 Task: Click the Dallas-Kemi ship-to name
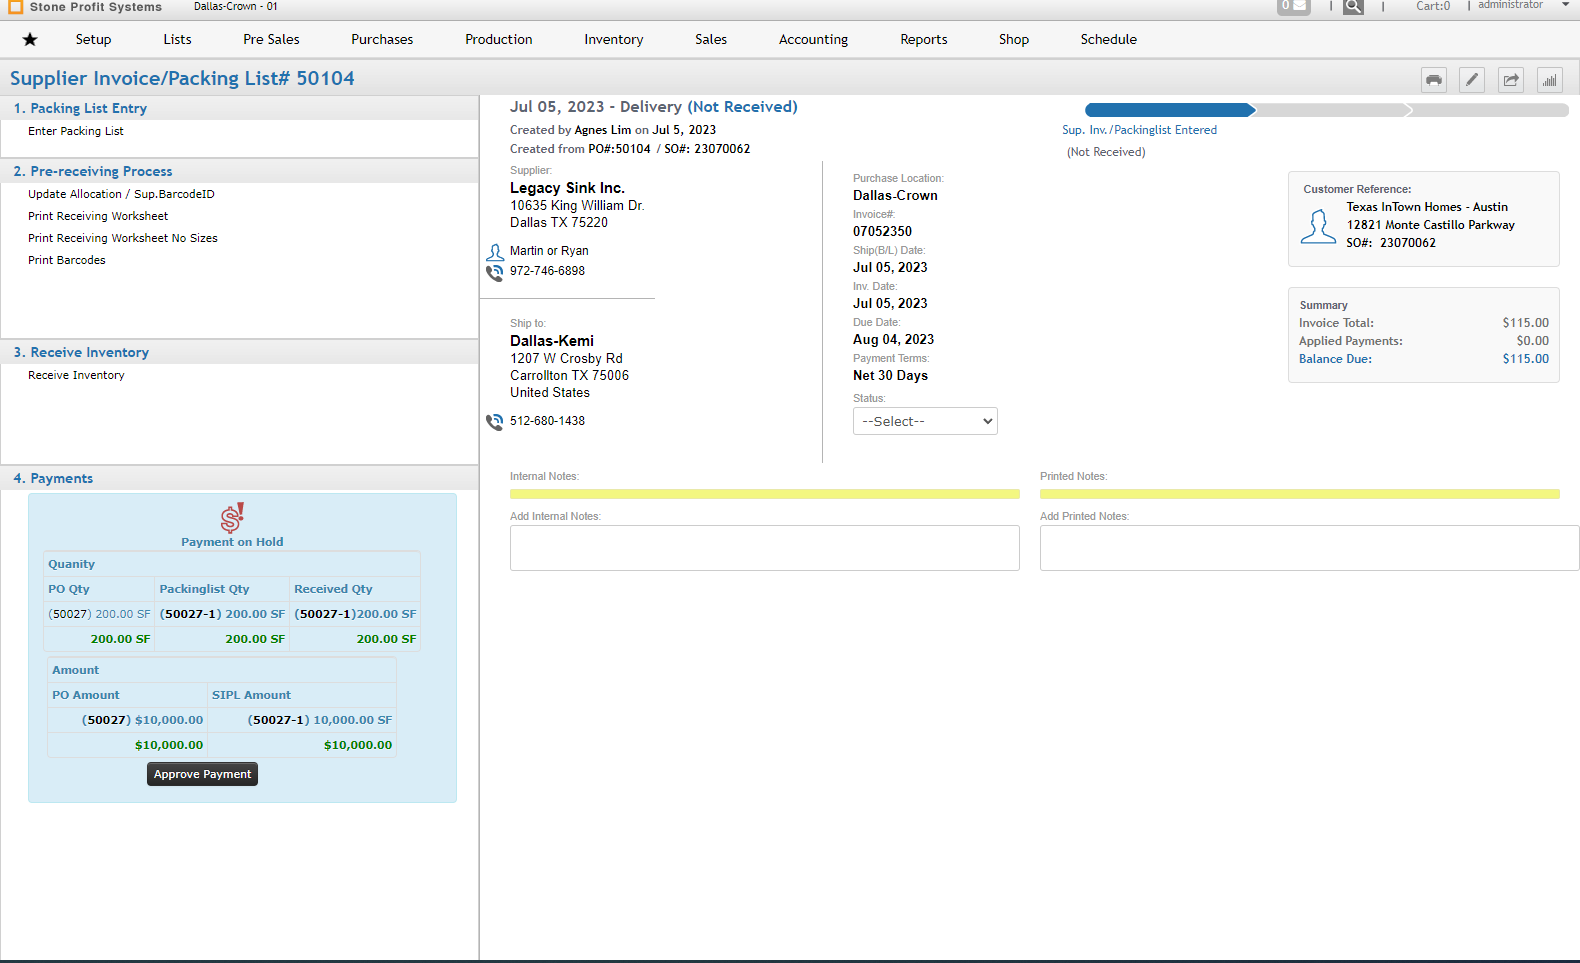(552, 341)
